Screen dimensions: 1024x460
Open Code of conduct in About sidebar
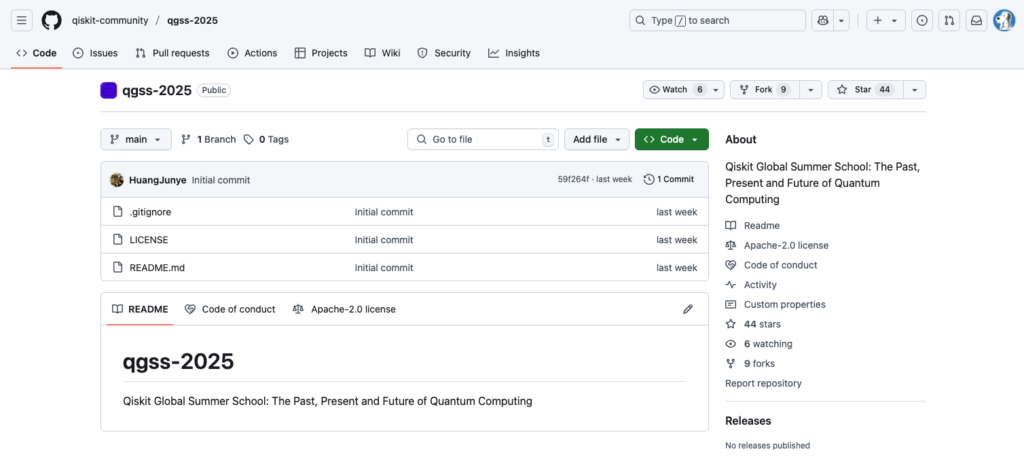(771, 265)
